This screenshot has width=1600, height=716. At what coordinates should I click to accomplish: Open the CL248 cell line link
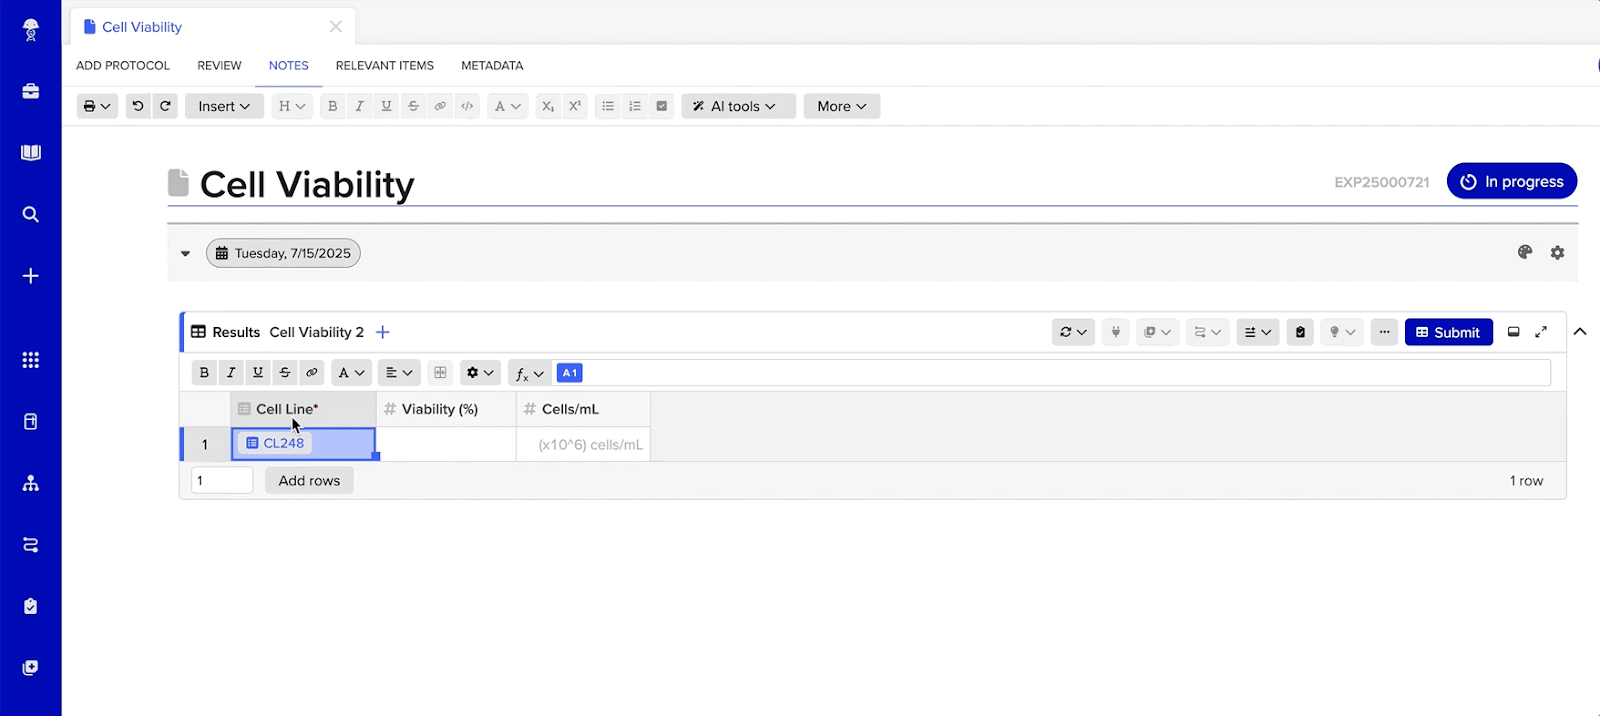click(x=275, y=443)
